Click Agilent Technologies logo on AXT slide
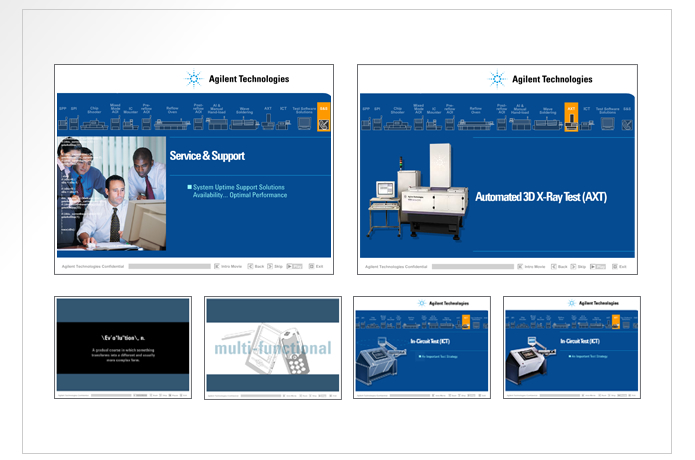 coord(540,79)
